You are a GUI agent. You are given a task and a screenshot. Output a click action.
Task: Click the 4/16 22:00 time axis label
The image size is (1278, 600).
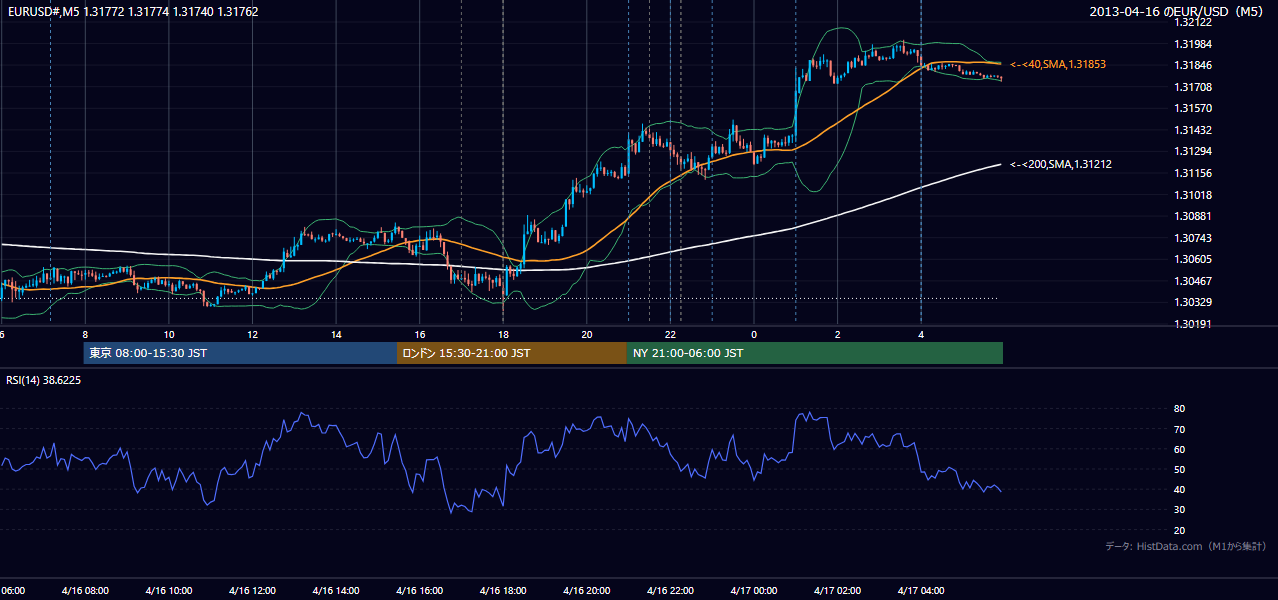(x=670, y=591)
